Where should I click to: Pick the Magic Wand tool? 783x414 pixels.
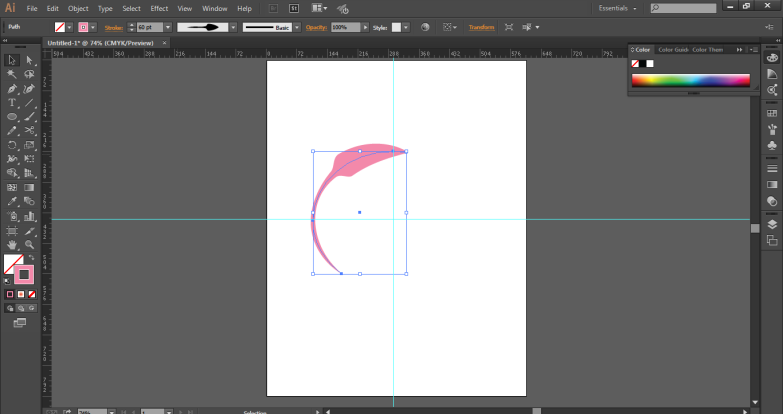(x=12, y=74)
